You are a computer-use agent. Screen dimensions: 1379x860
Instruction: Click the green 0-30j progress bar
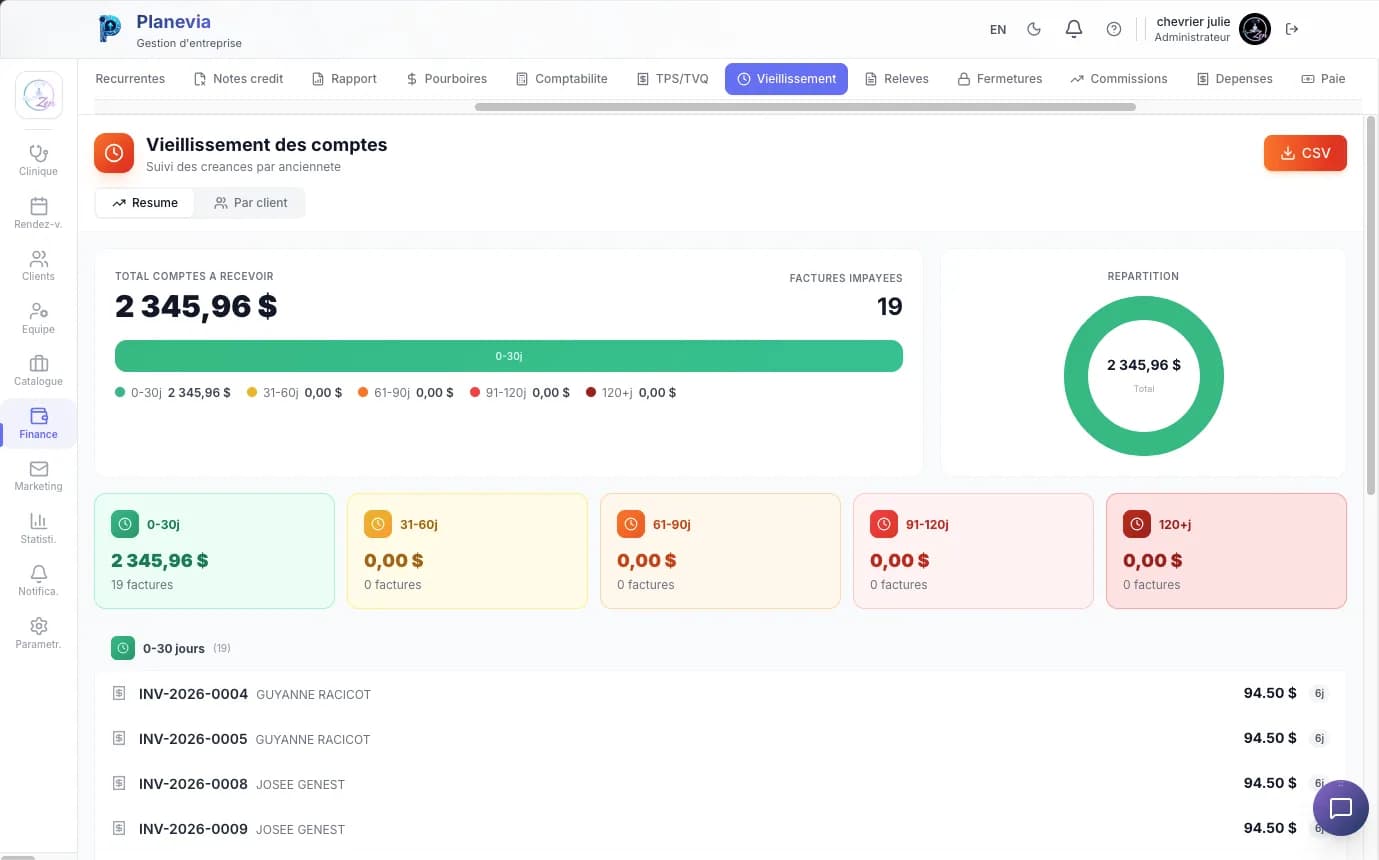[x=509, y=356]
